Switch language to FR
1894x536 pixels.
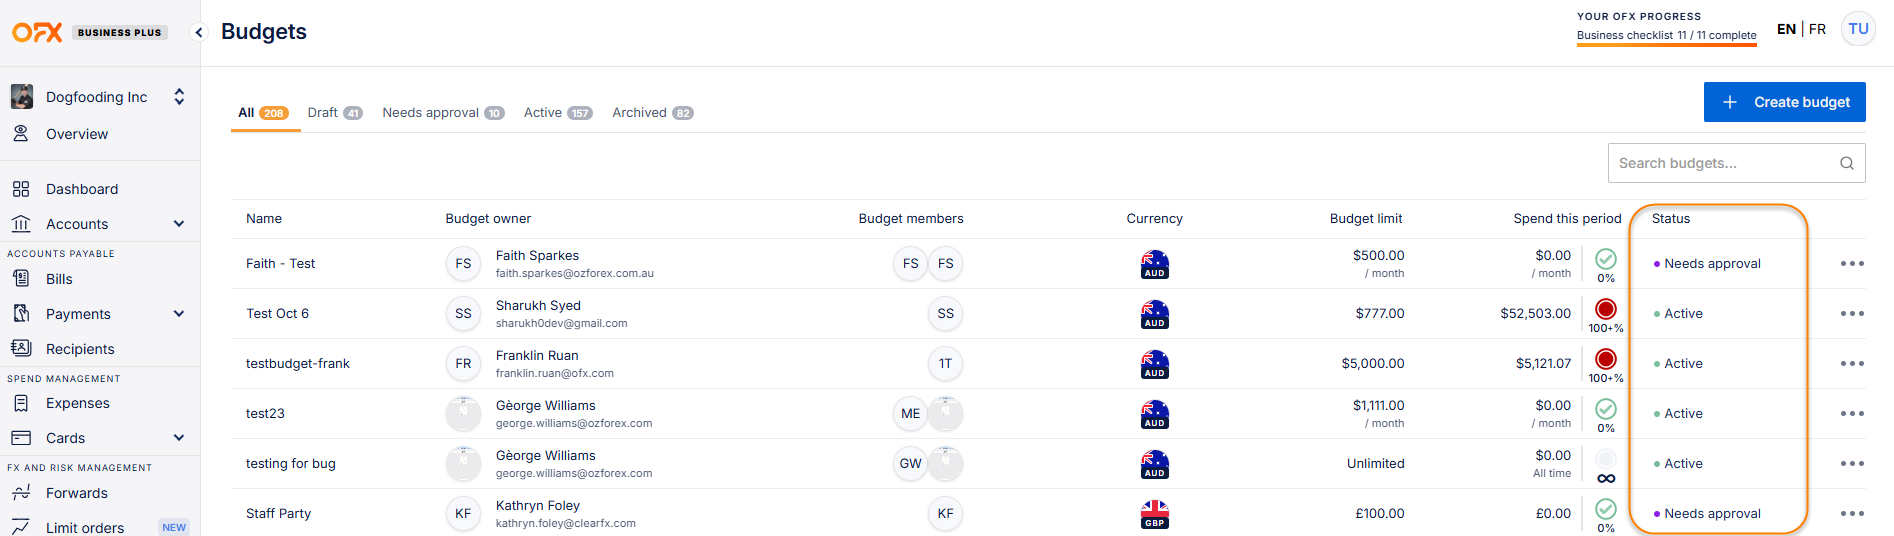(1817, 29)
